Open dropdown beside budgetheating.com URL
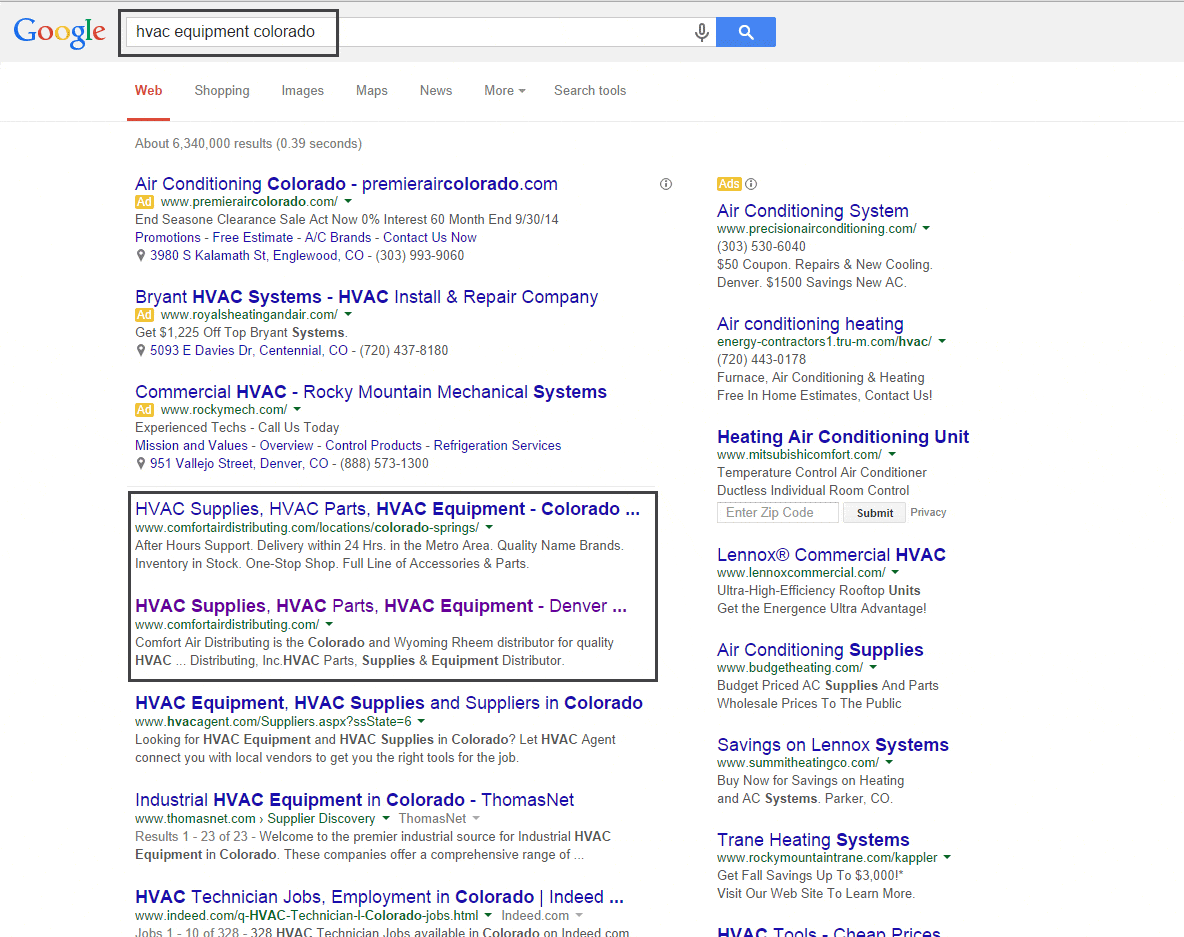1184x937 pixels. (x=874, y=667)
